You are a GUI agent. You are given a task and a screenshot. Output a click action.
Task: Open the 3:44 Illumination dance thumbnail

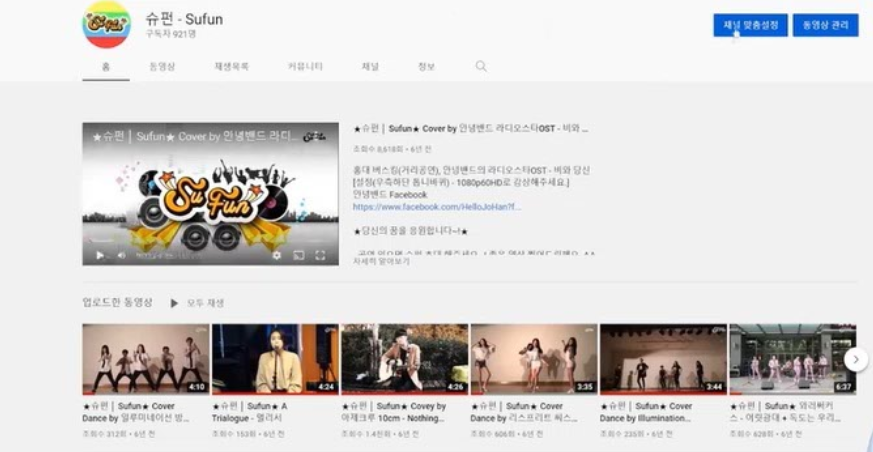(663, 359)
